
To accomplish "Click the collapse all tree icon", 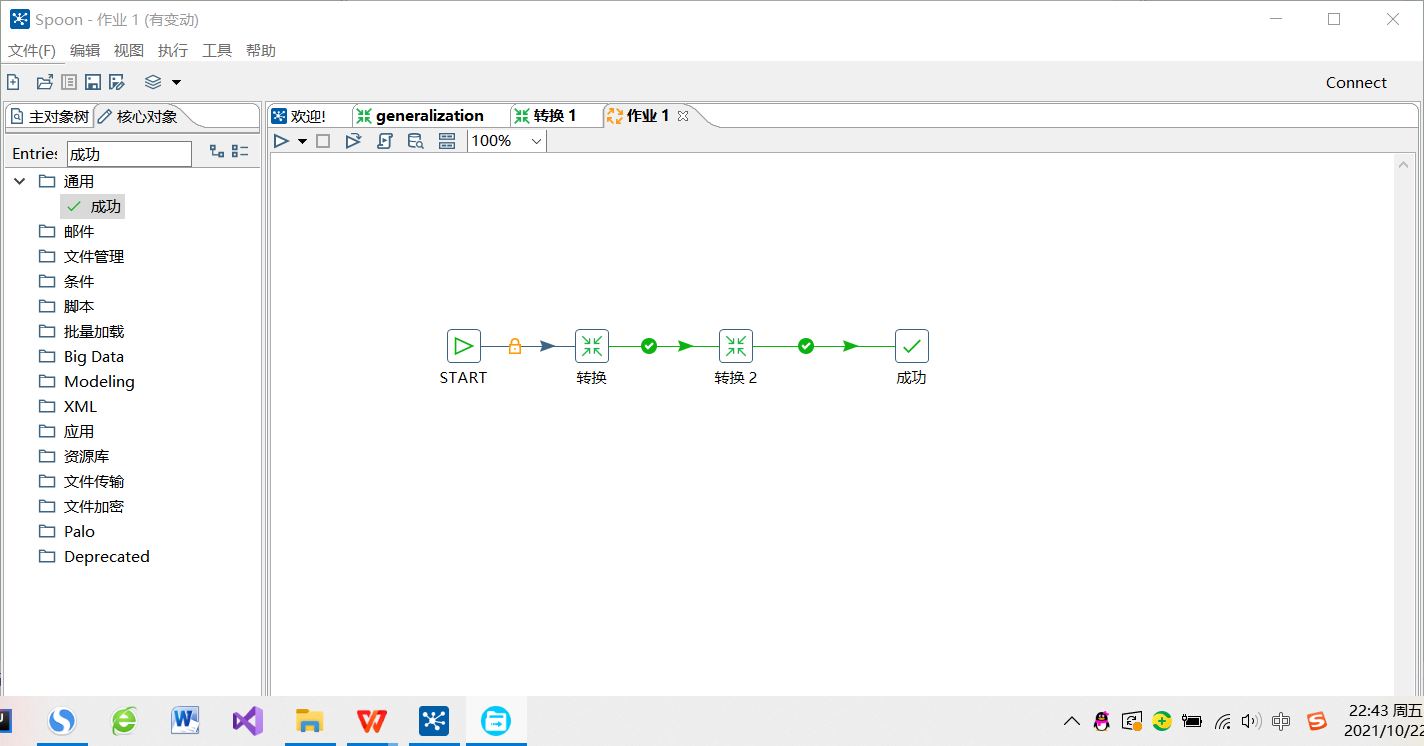I will [x=240, y=151].
